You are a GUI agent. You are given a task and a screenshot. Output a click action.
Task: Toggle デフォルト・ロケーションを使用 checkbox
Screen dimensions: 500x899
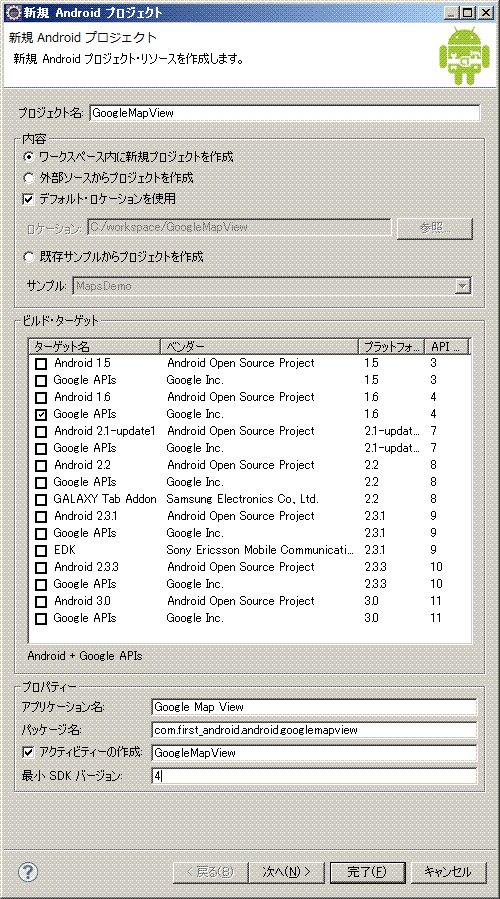[29, 200]
